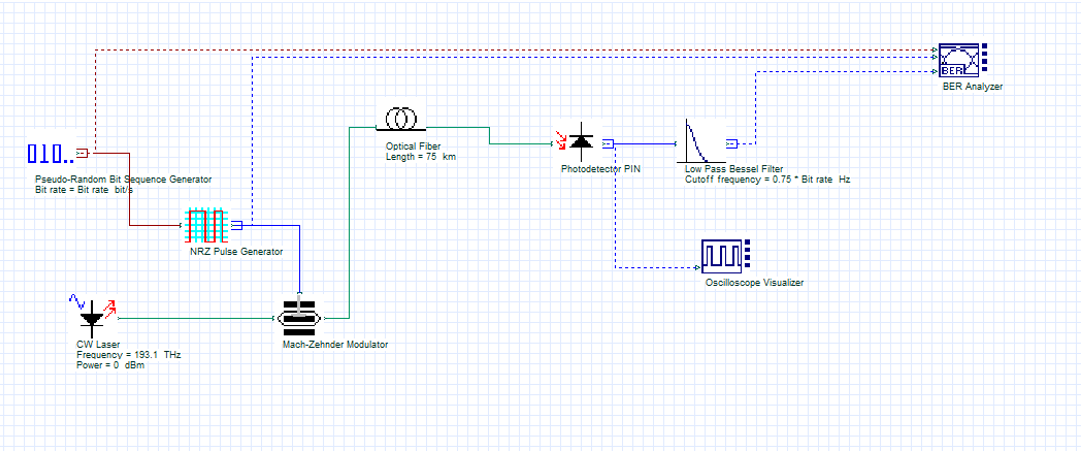Select the Pseudo-Random Bit Sequence Generator icon

[x=49, y=154]
